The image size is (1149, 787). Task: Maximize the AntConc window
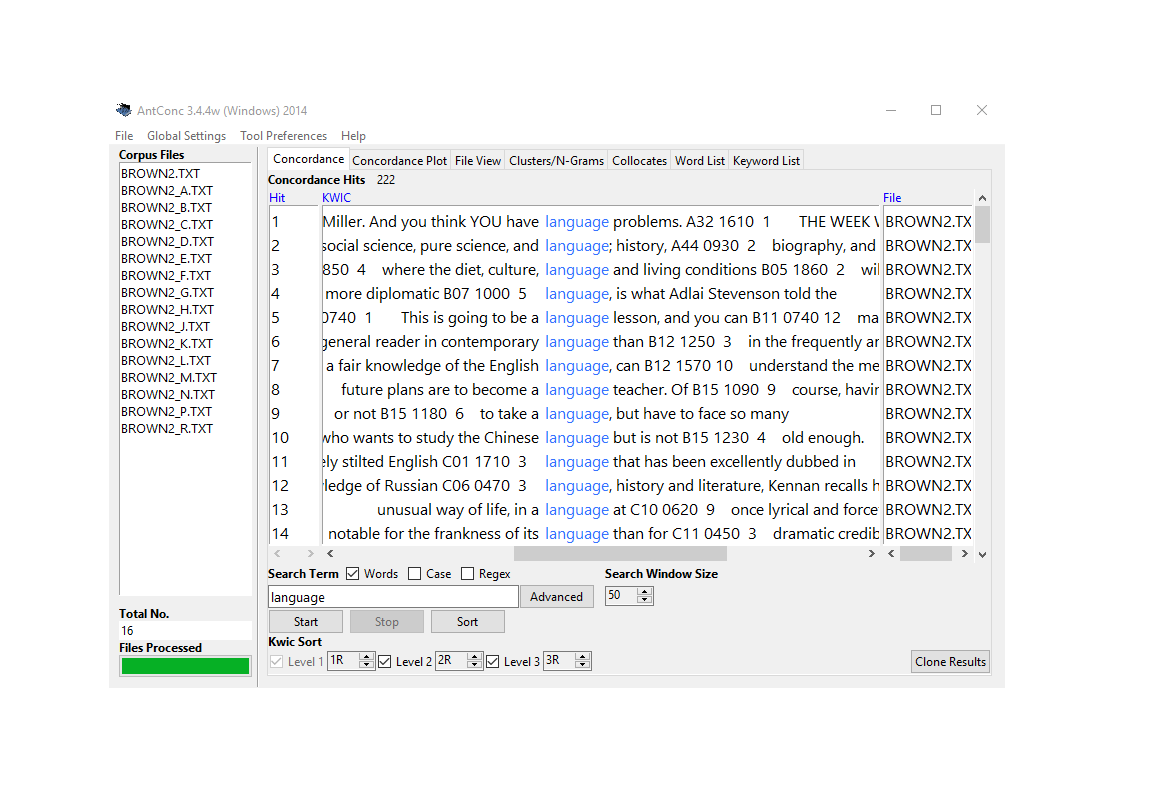click(x=936, y=110)
